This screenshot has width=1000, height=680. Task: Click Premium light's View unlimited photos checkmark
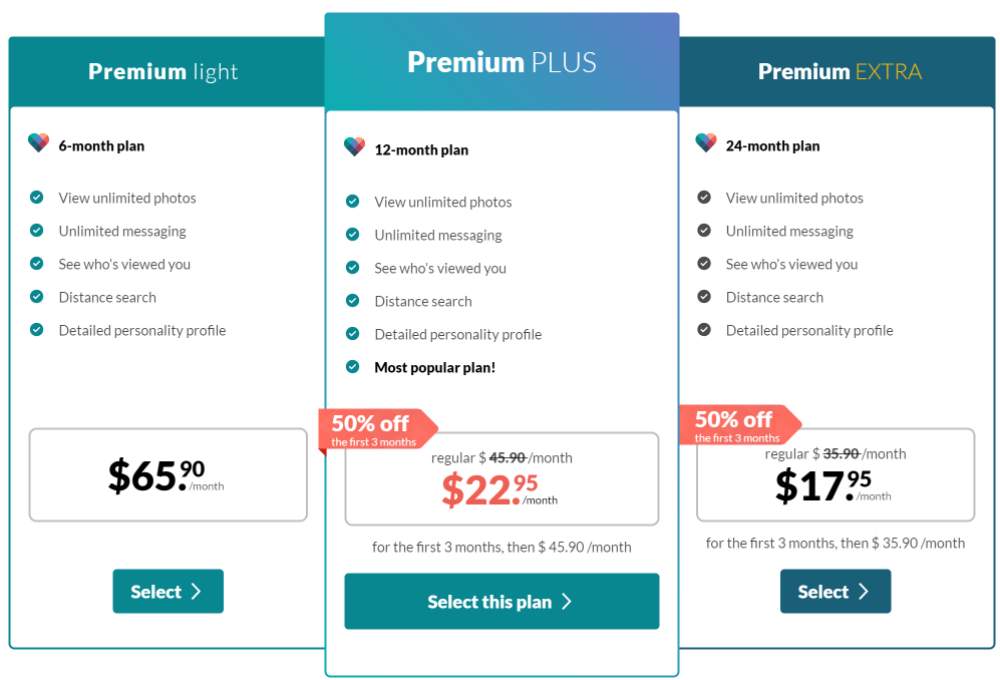(x=36, y=197)
